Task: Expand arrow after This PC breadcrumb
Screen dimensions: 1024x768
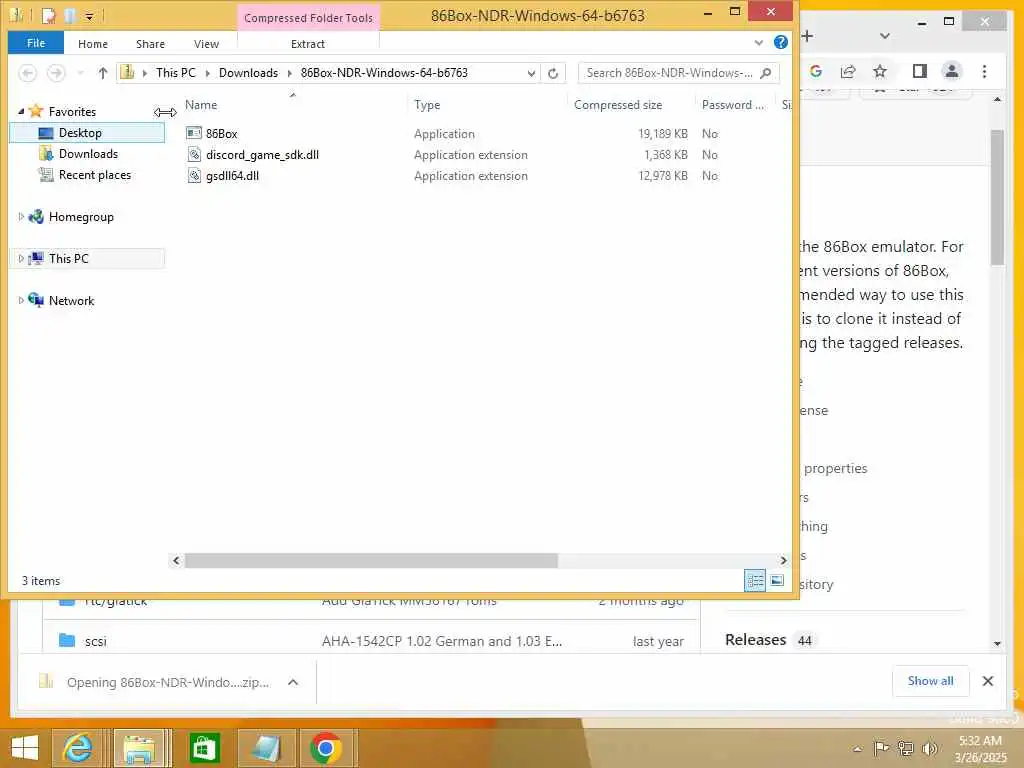Action: coord(208,73)
